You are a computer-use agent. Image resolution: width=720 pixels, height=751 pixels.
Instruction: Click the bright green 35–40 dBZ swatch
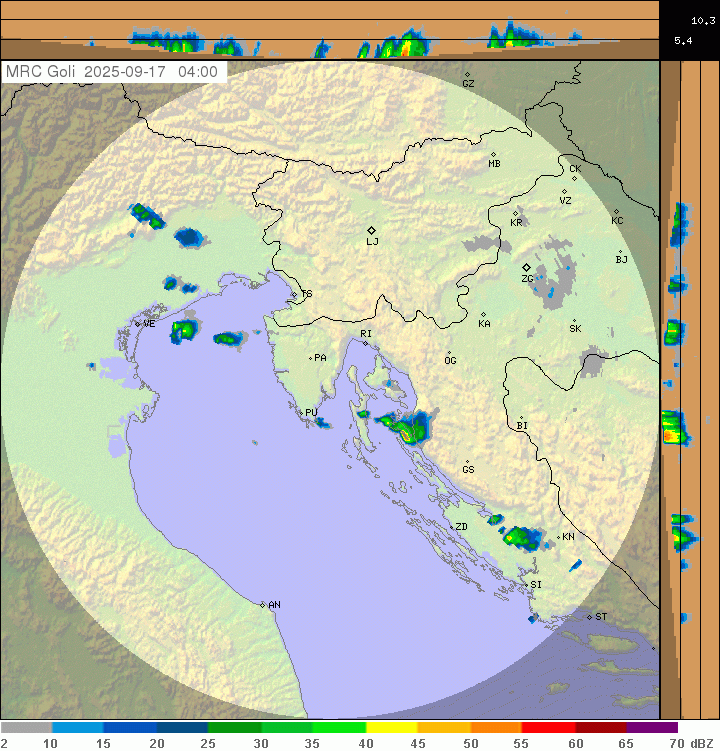tap(339, 728)
